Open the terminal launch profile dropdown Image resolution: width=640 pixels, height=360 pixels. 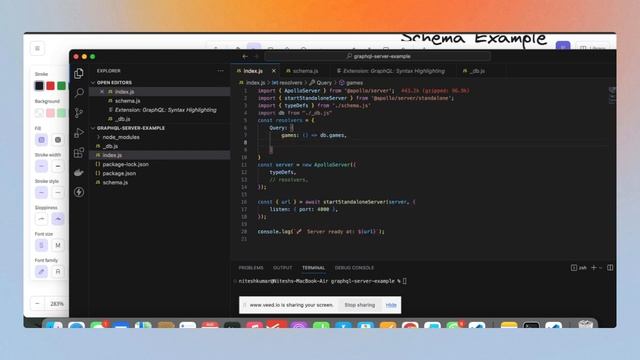[x=600, y=268]
